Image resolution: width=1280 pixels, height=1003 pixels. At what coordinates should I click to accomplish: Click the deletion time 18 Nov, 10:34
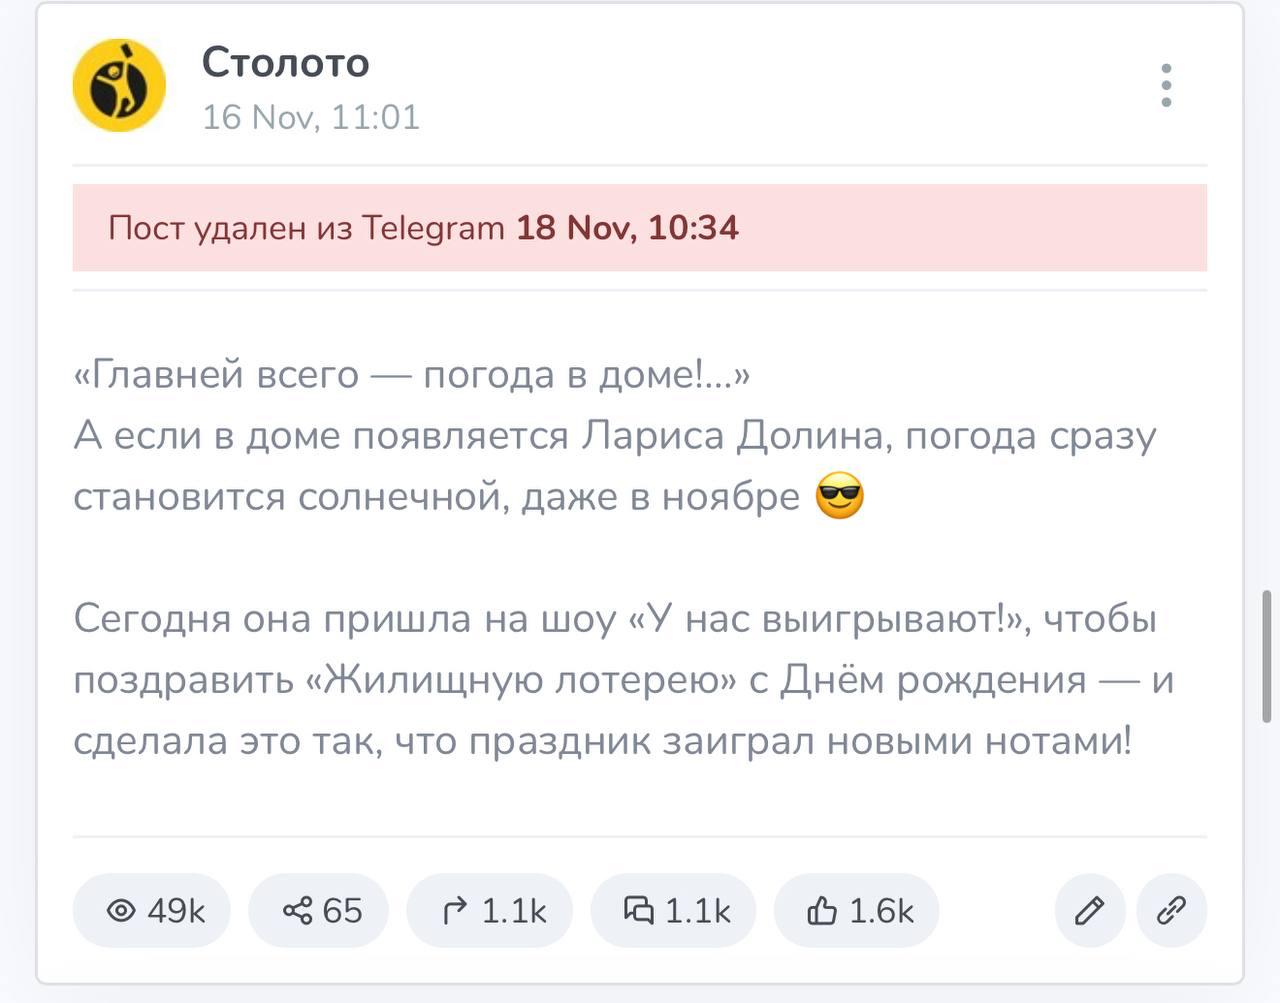626,227
